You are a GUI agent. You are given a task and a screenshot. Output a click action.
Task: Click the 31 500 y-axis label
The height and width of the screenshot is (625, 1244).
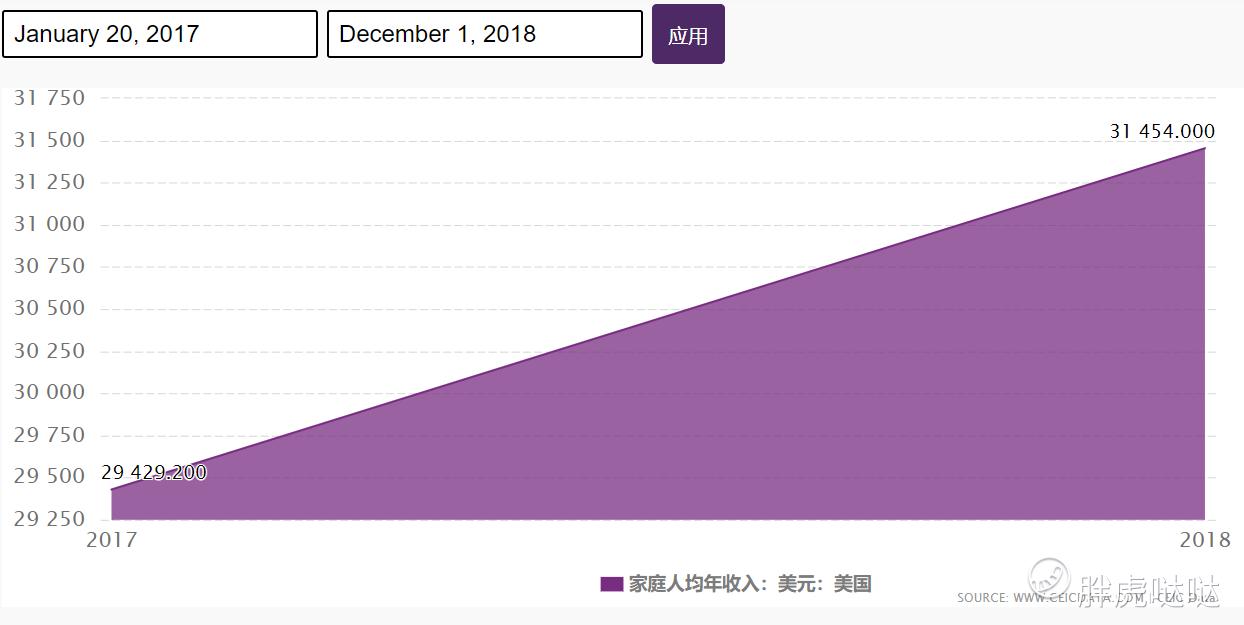(49, 140)
